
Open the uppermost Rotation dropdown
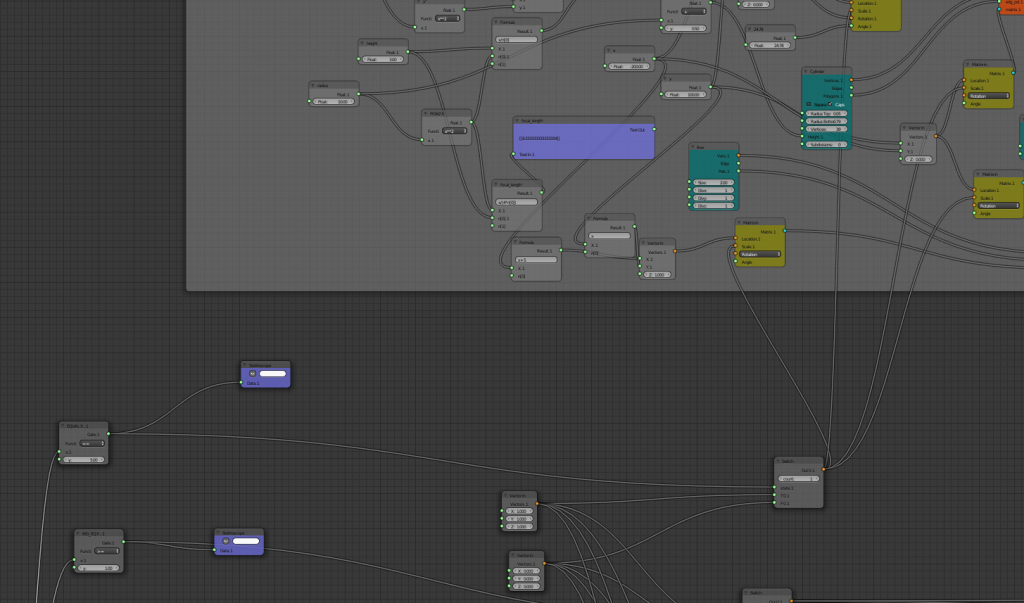[989, 96]
